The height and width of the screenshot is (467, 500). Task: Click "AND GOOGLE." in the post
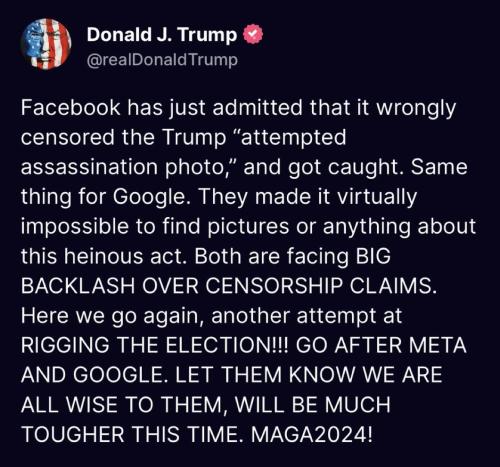(x=92, y=375)
